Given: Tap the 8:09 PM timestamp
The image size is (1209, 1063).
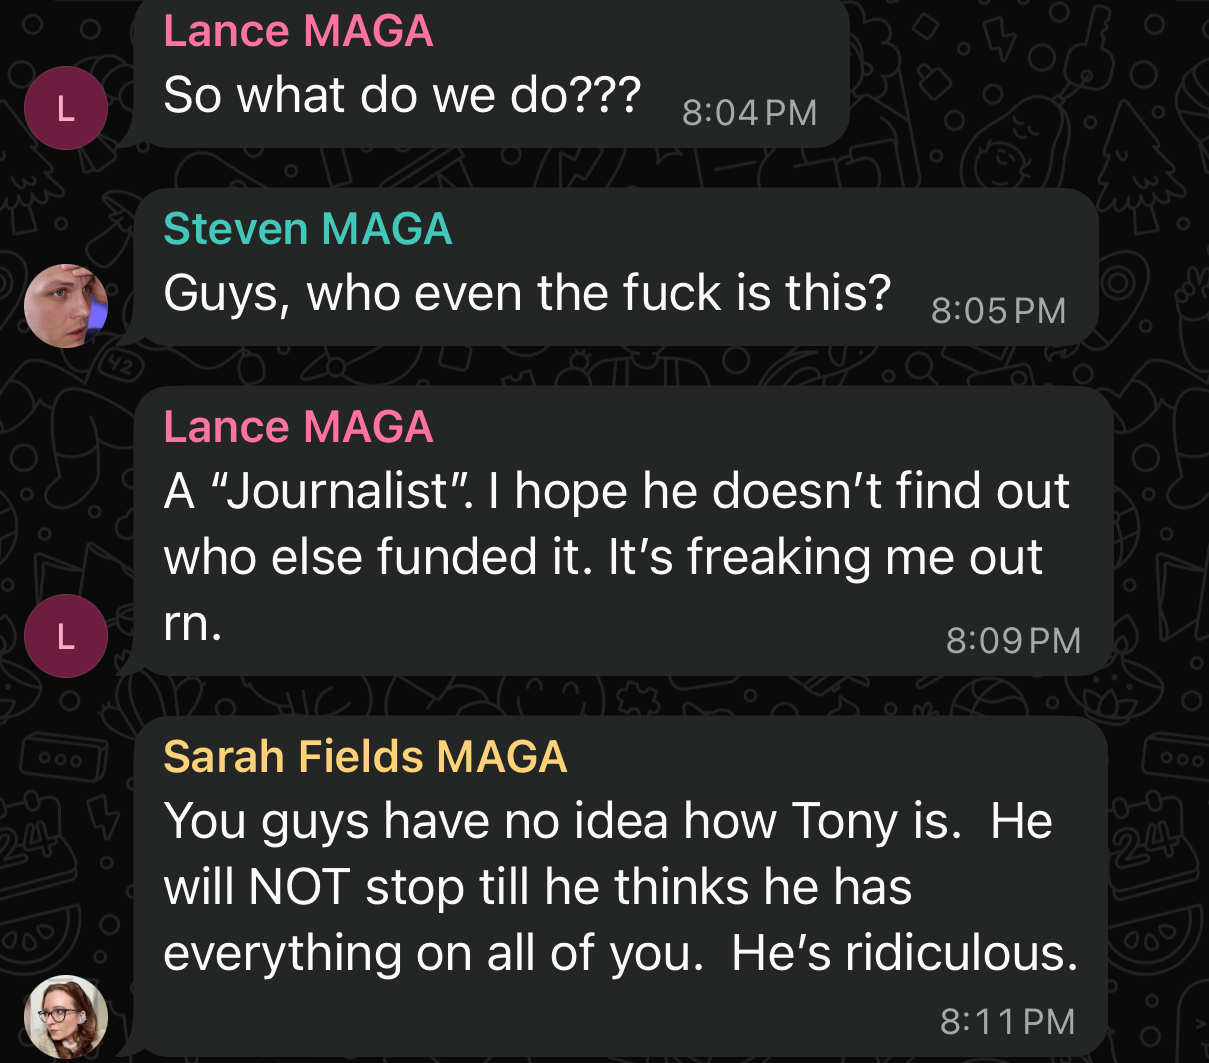Looking at the screenshot, I should pos(1013,640).
